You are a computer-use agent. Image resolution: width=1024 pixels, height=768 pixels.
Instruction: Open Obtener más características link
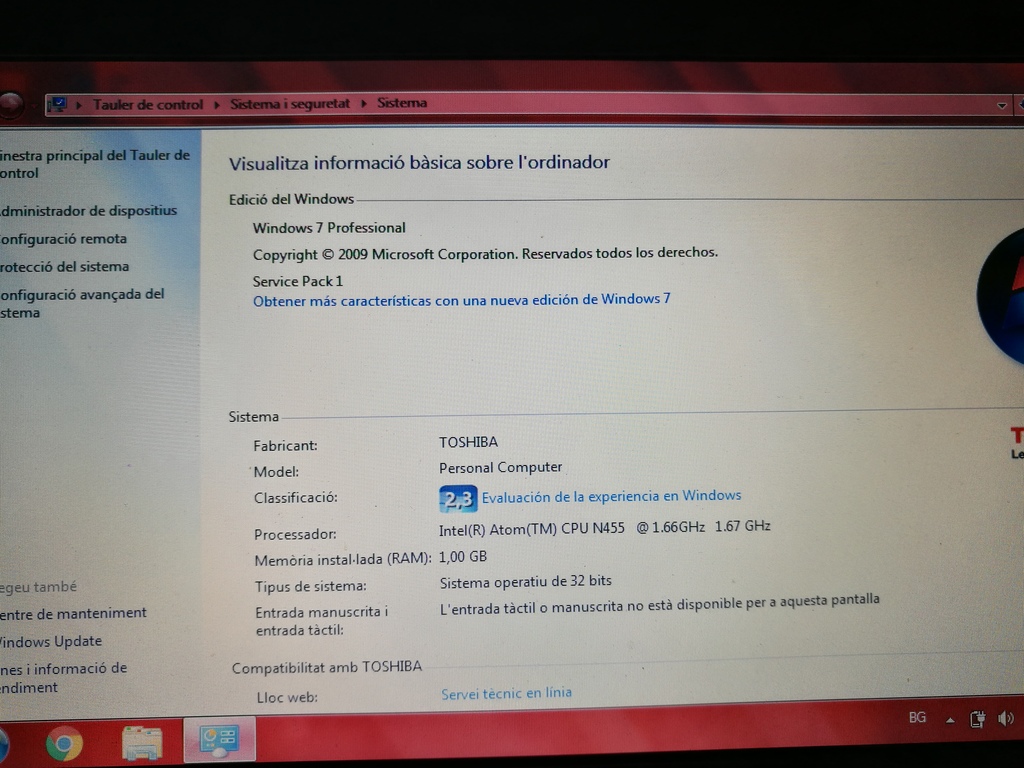[462, 300]
